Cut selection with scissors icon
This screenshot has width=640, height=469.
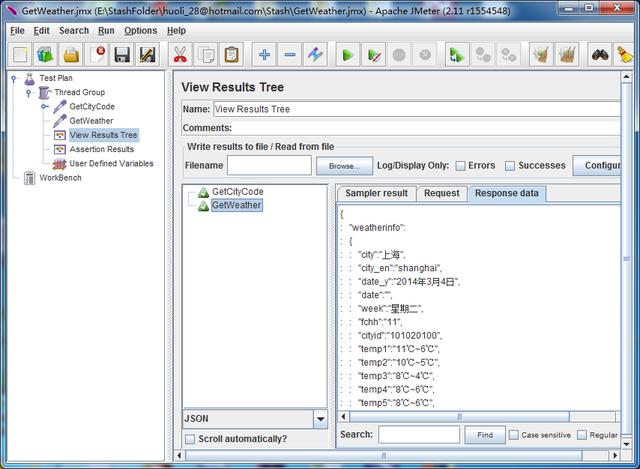pyautogui.click(x=180, y=54)
